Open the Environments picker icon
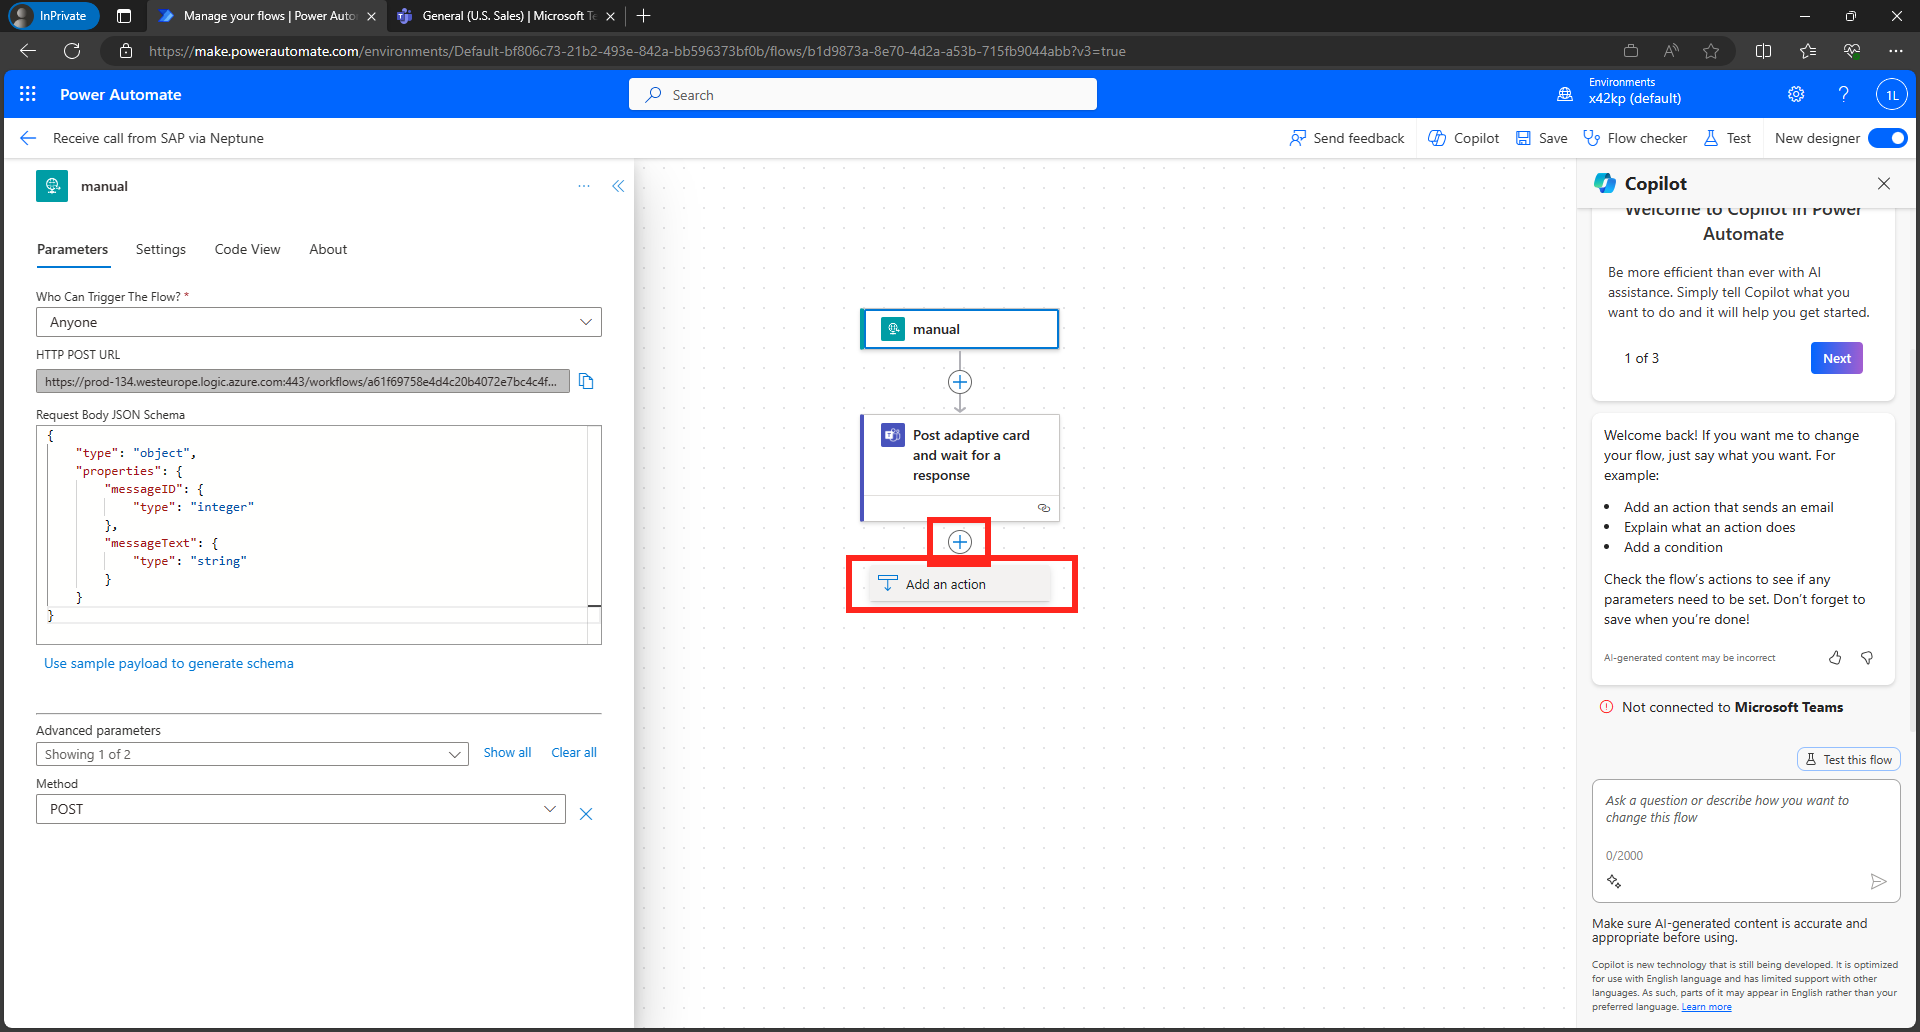Screen dimensions: 1920x1032 coord(1565,94)
